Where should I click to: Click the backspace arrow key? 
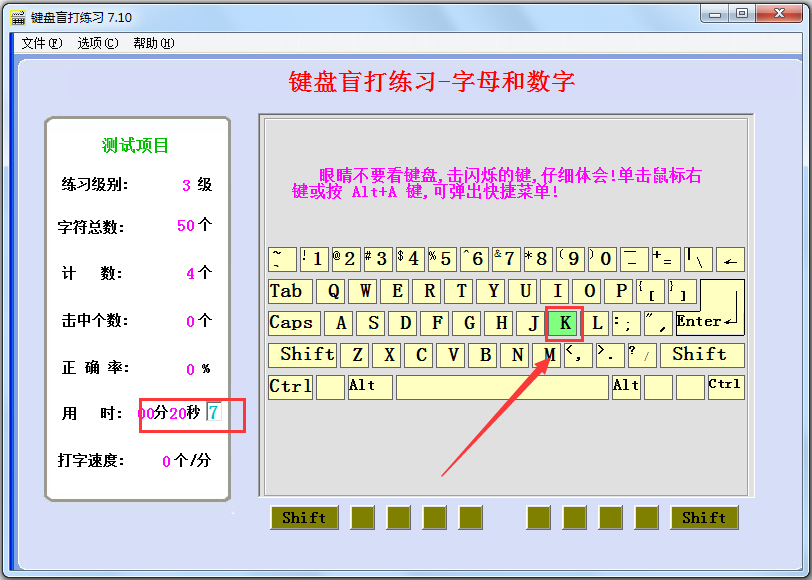coord(730,260)
